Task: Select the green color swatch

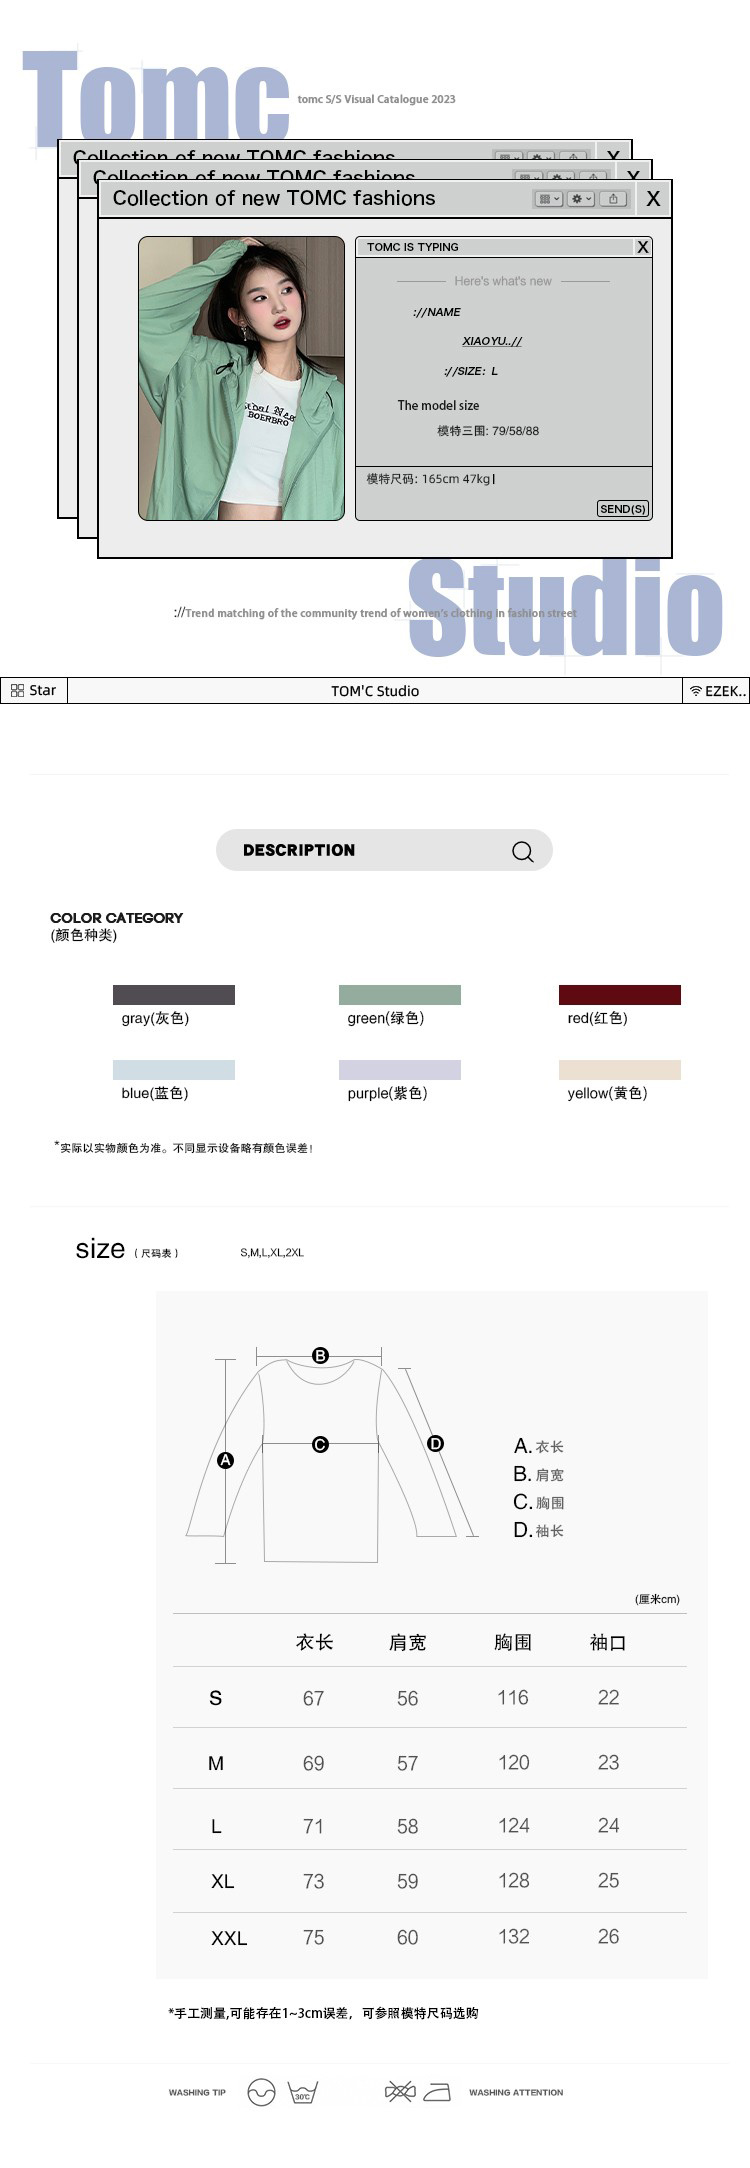Action: 400,994
